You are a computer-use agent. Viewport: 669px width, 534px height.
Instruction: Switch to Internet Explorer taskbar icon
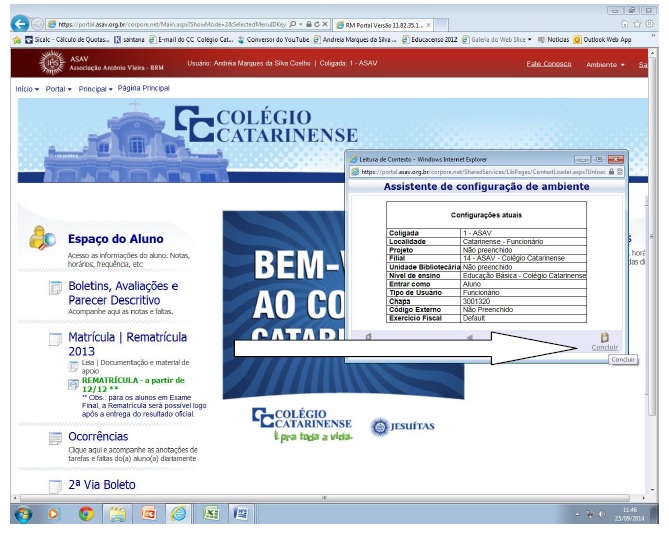178,514
